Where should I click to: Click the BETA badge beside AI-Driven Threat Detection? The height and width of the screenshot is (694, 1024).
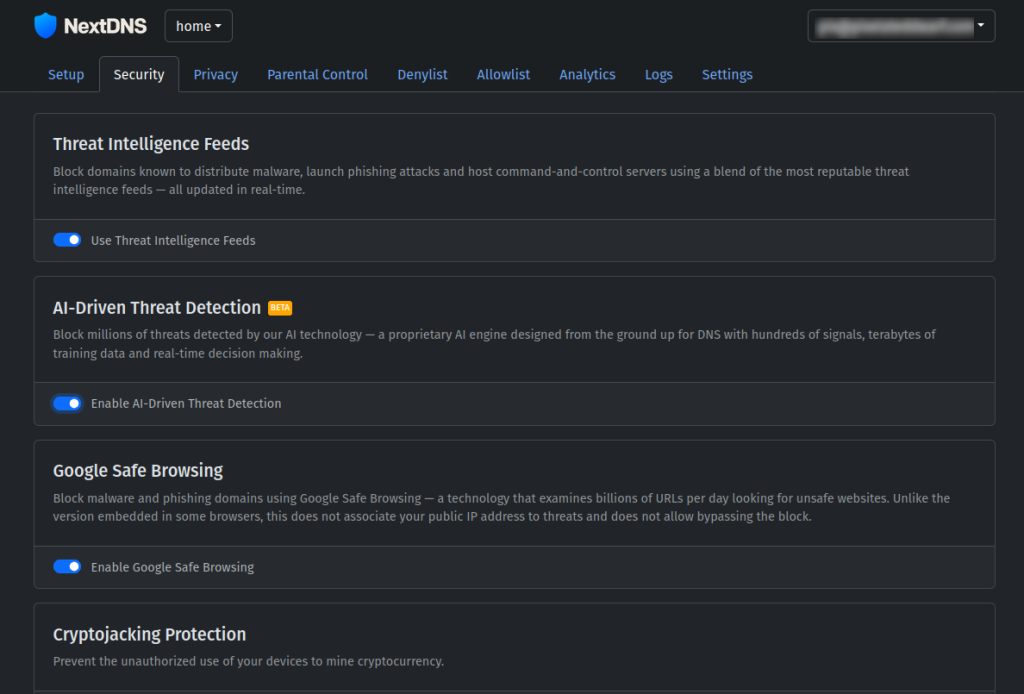pyautogui.click(x=280, y=308)
